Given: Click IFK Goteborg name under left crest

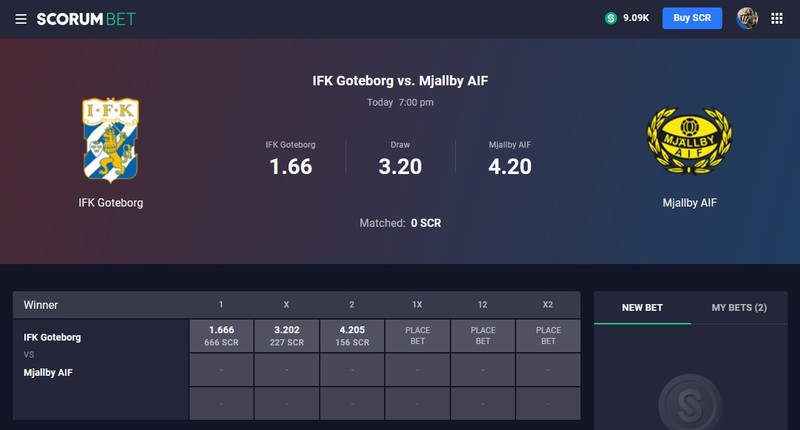Looking at the screenshot, I should (x=111, y=203).
